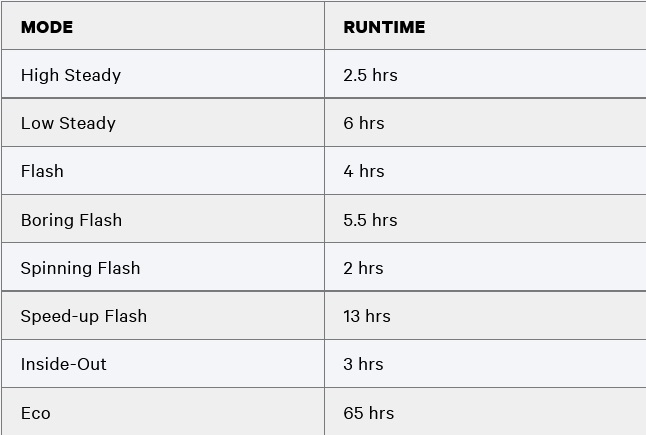Image resolution: width=646 pixels, height=435 pixels.
Task: Select the Low Steady mode cell
Action: (163, 122)
